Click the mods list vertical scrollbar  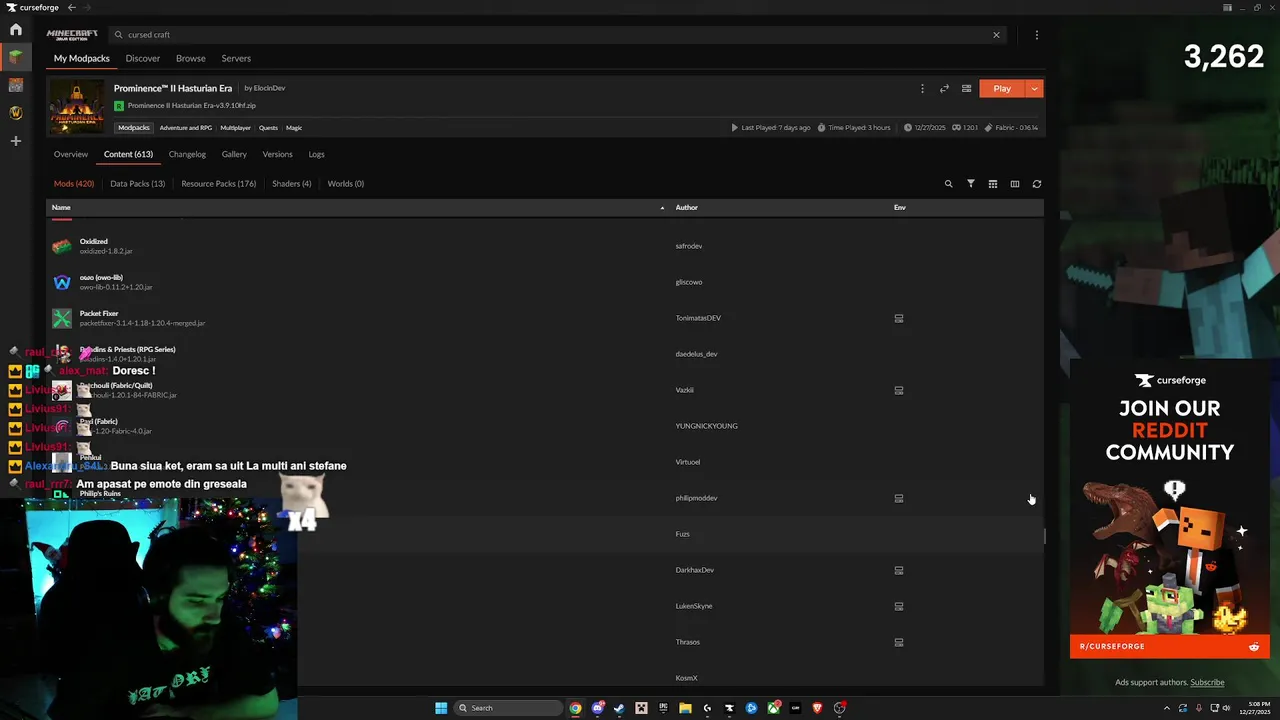click(x=1045, y=537)
